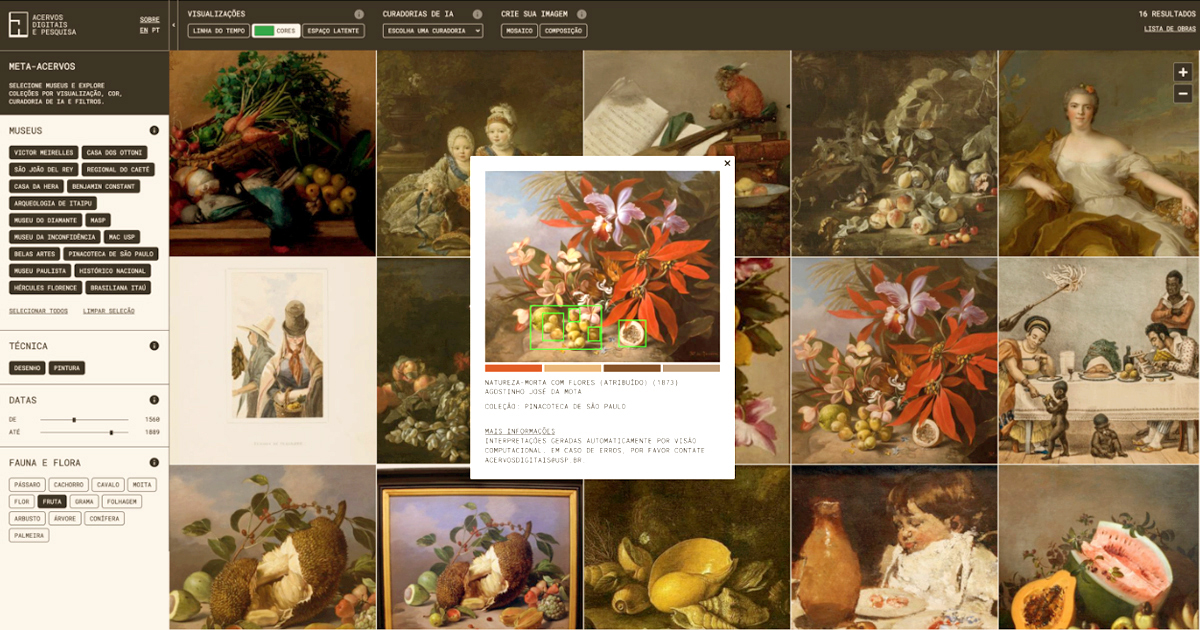
Task: Close the artwork detail popup
Action: (x=727, y=163)
